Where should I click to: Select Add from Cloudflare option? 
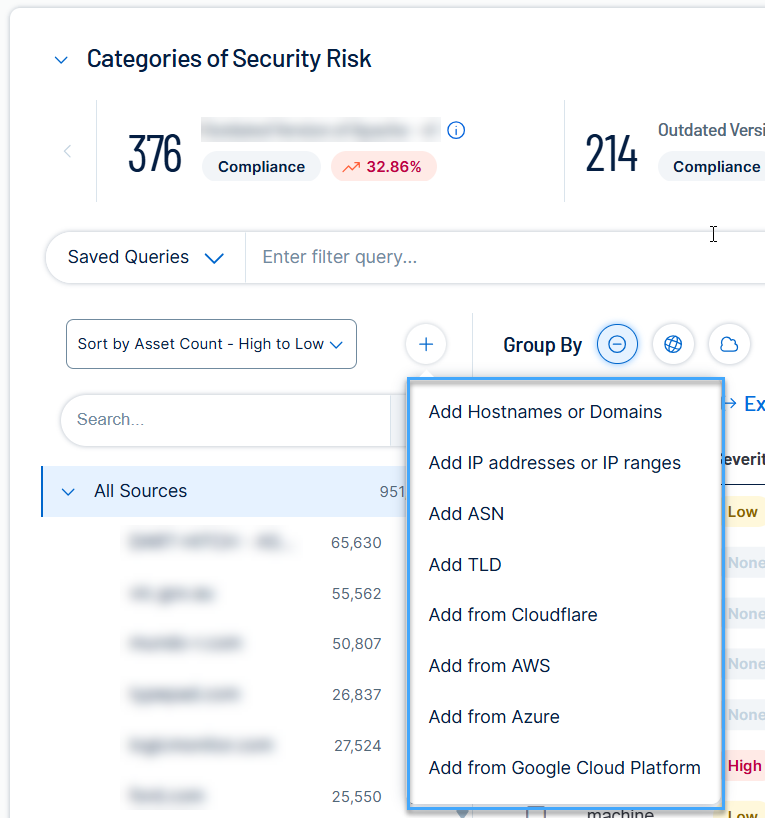(x=512, y=615)
